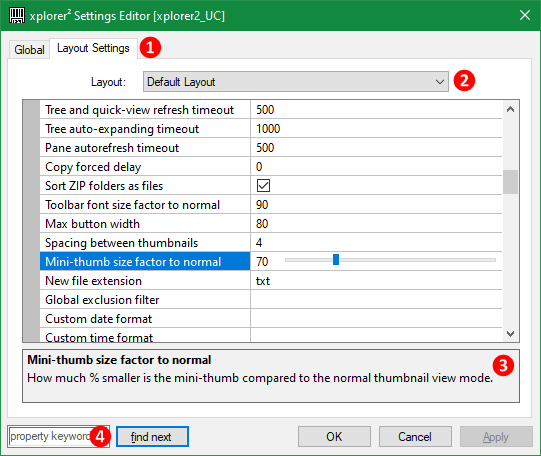Select the Custom time format property

click(145, 335)
